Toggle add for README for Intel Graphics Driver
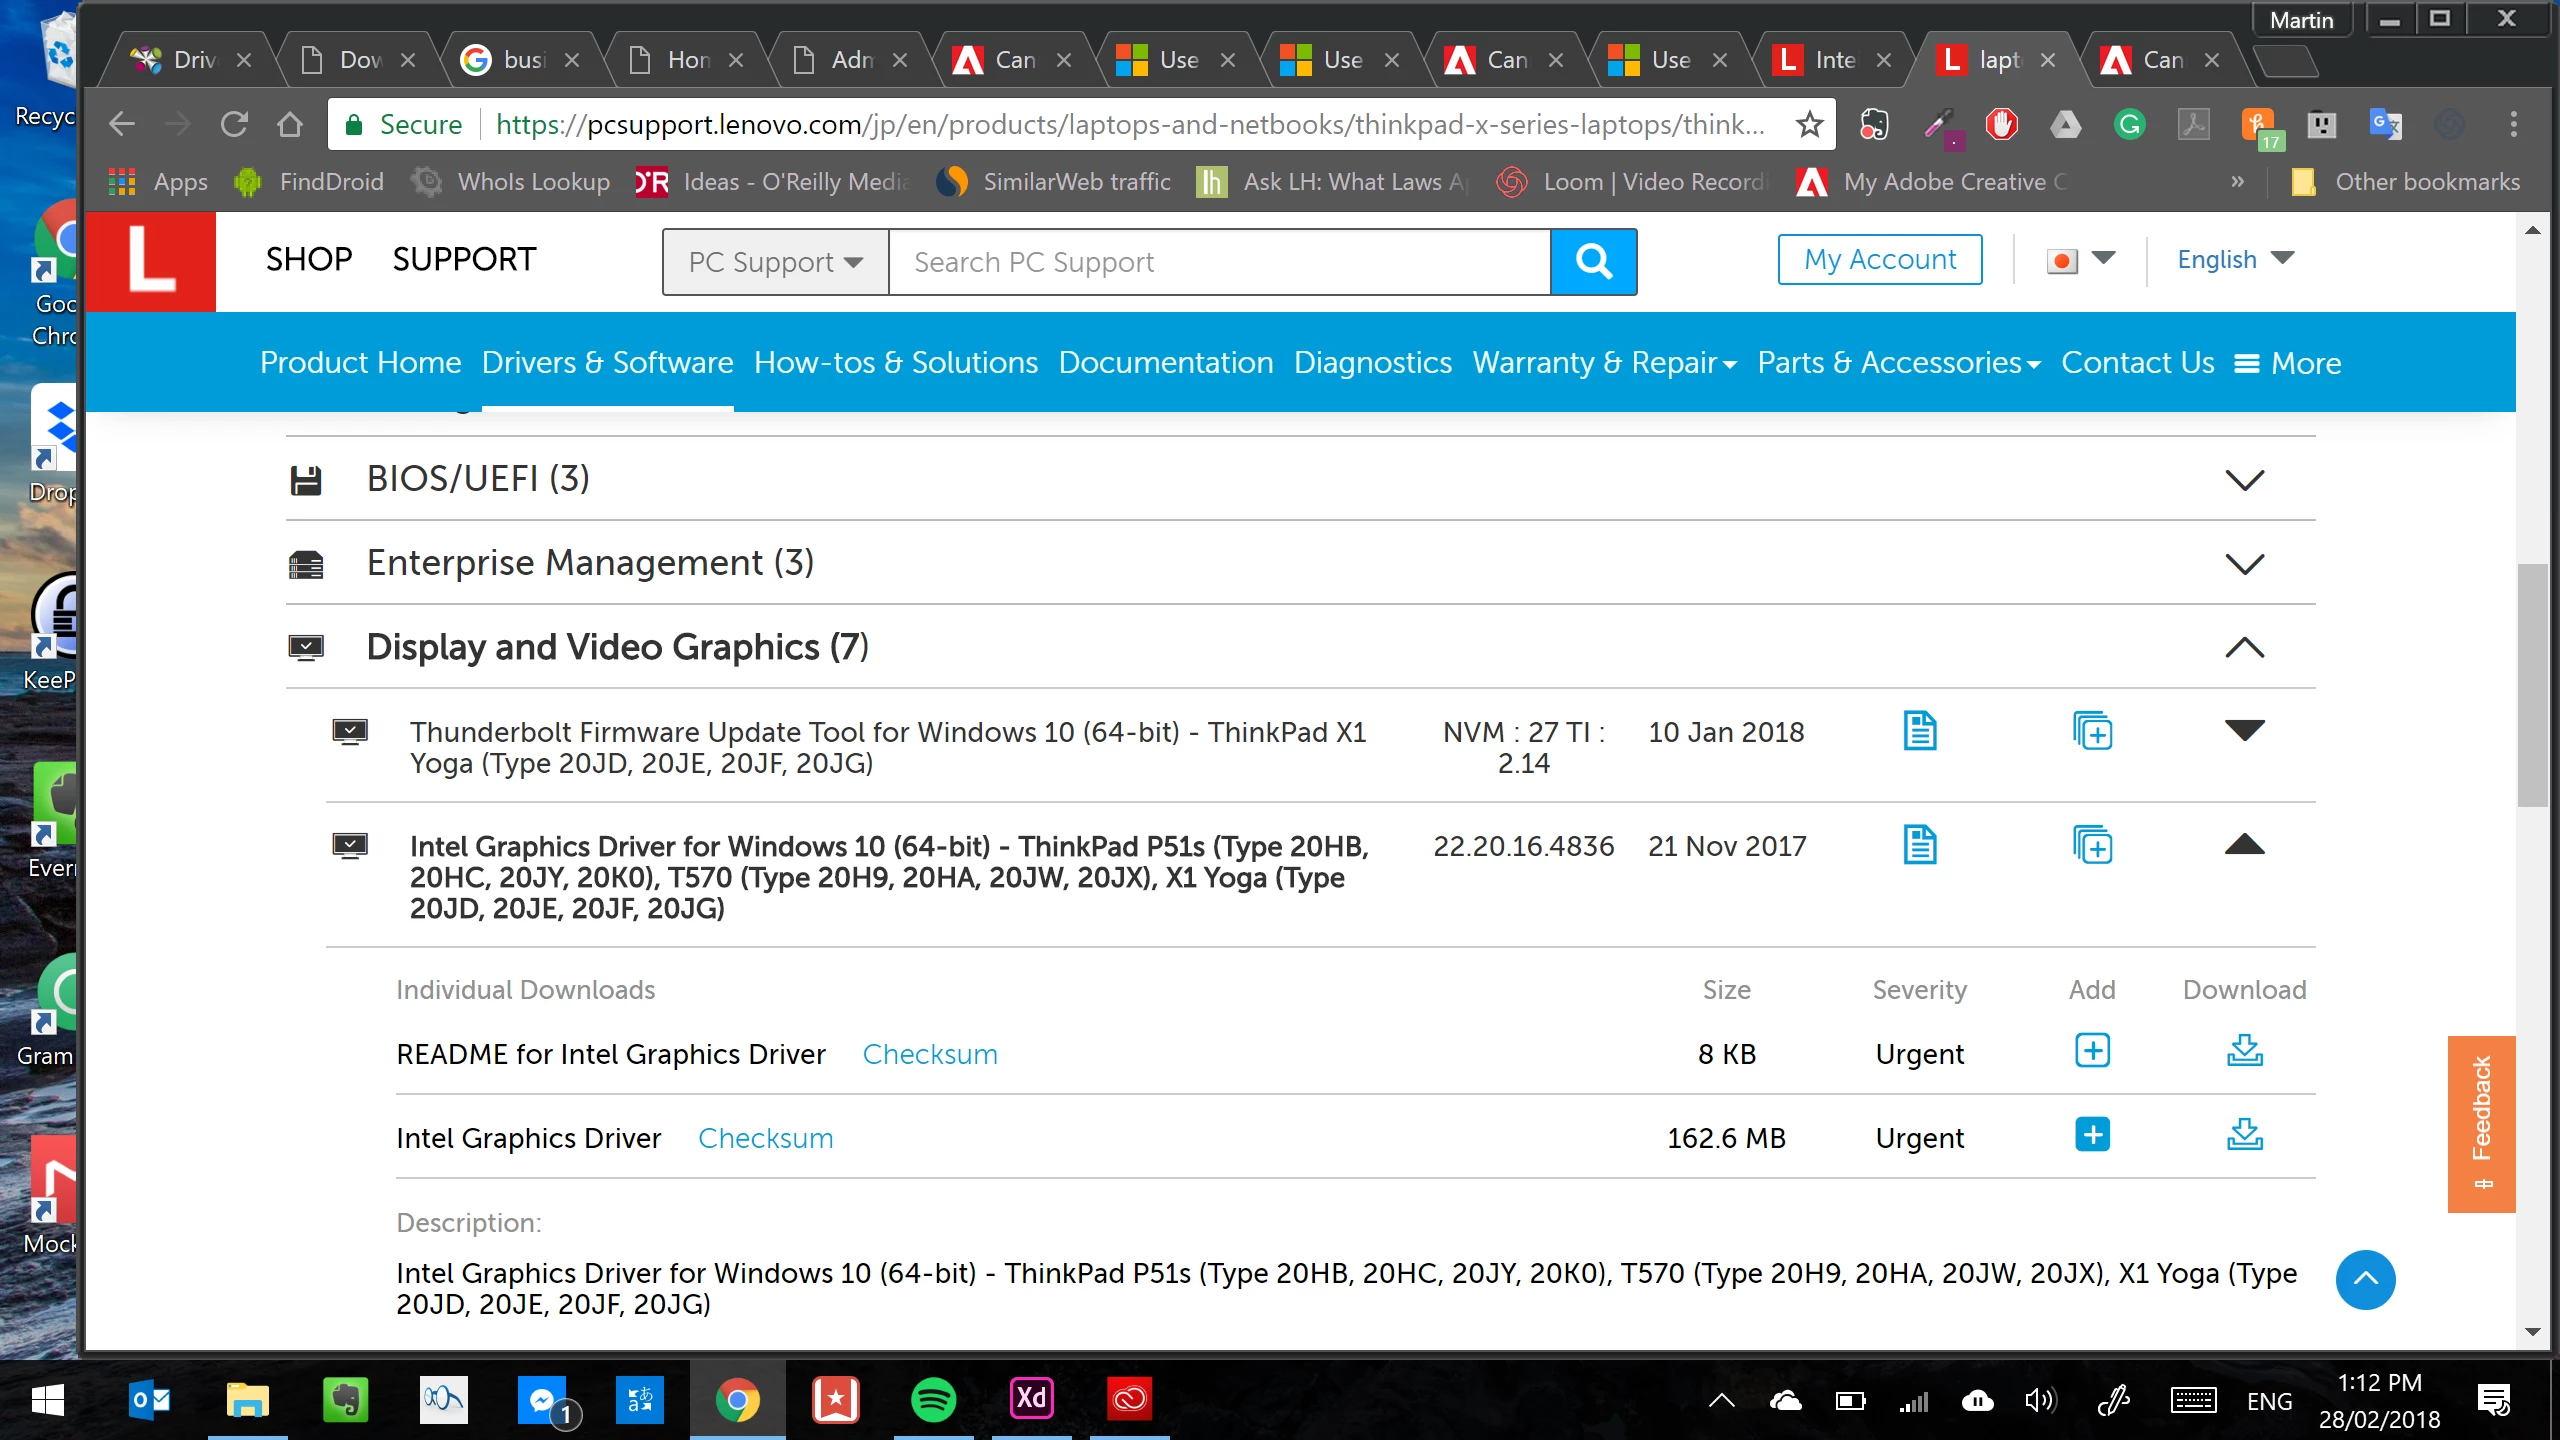The image size is (2560, 1440). (x=2092, y=1051)
